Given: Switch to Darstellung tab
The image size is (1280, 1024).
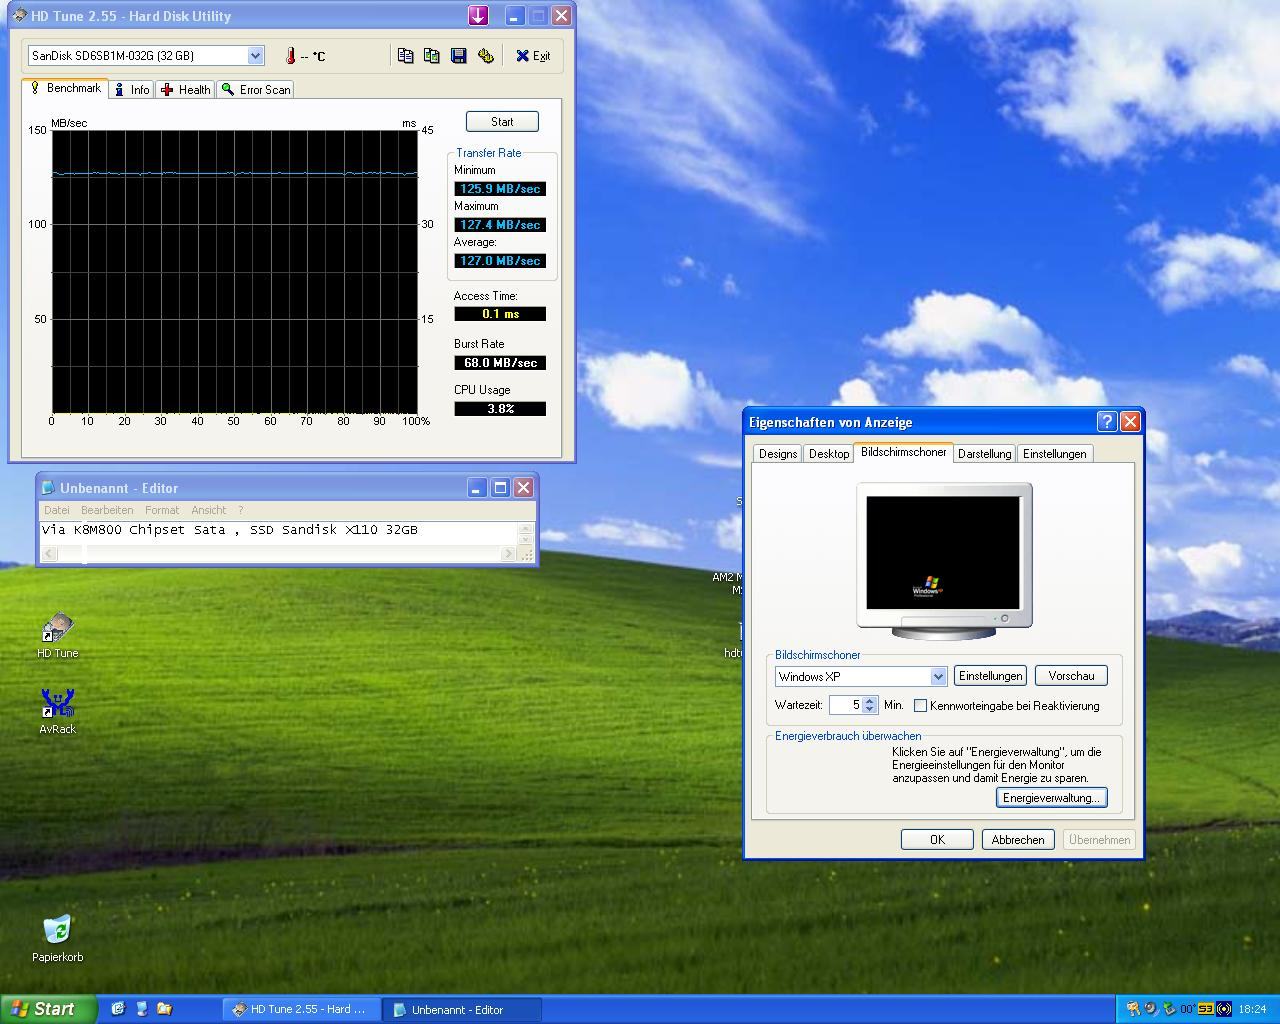Looking at the screenshot, I should [985, 453].
